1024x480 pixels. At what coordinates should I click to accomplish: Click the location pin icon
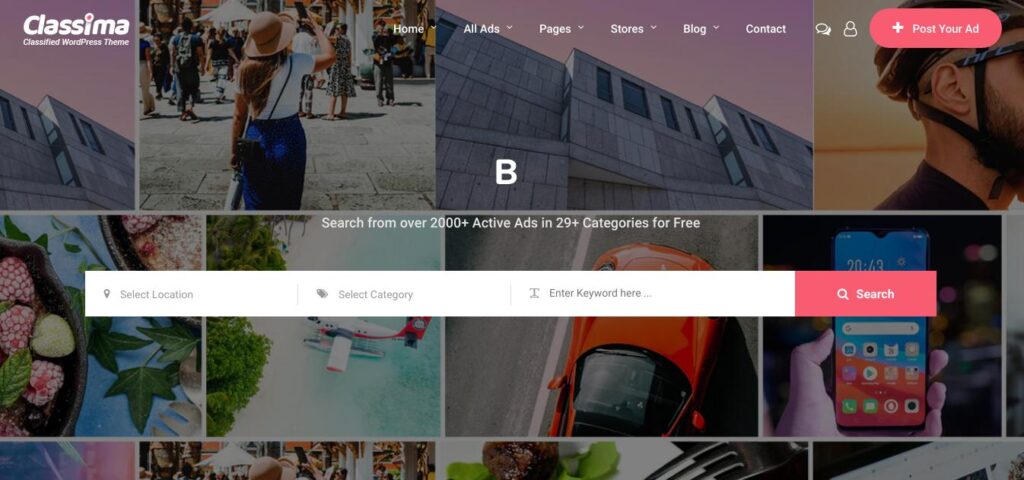(x=107, y=294)
